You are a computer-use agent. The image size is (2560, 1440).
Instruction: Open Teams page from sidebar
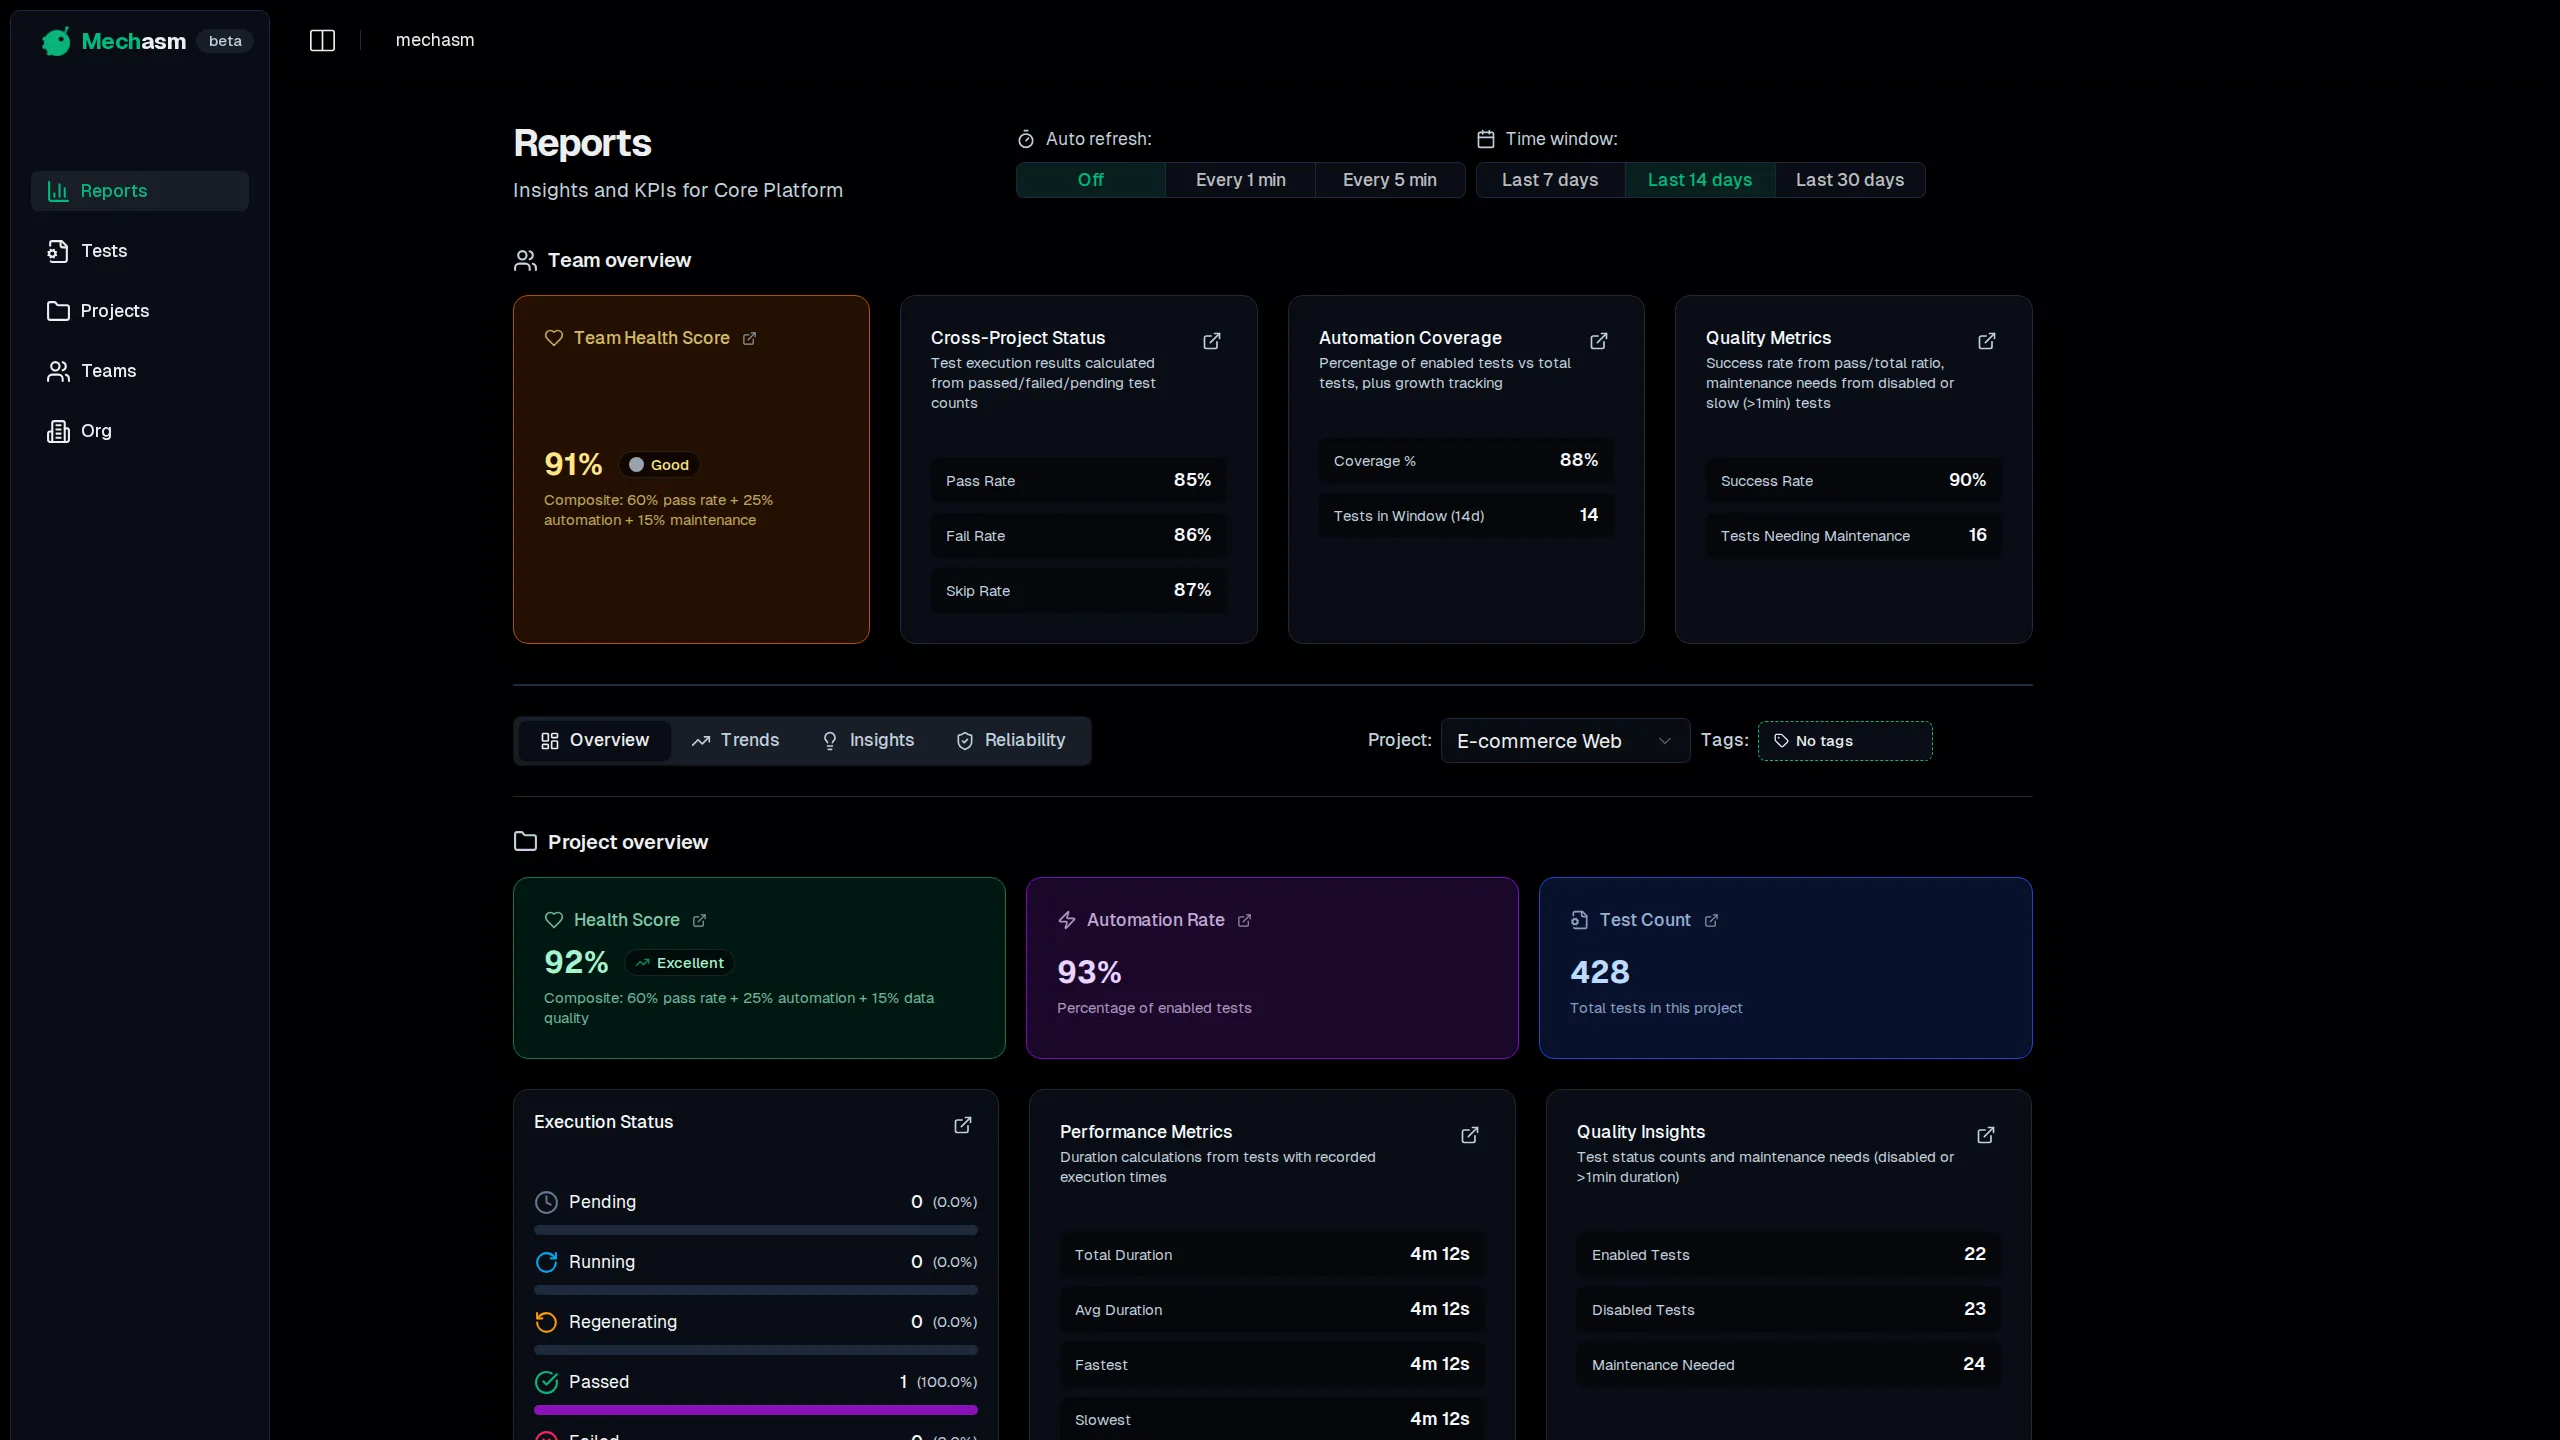108,371
